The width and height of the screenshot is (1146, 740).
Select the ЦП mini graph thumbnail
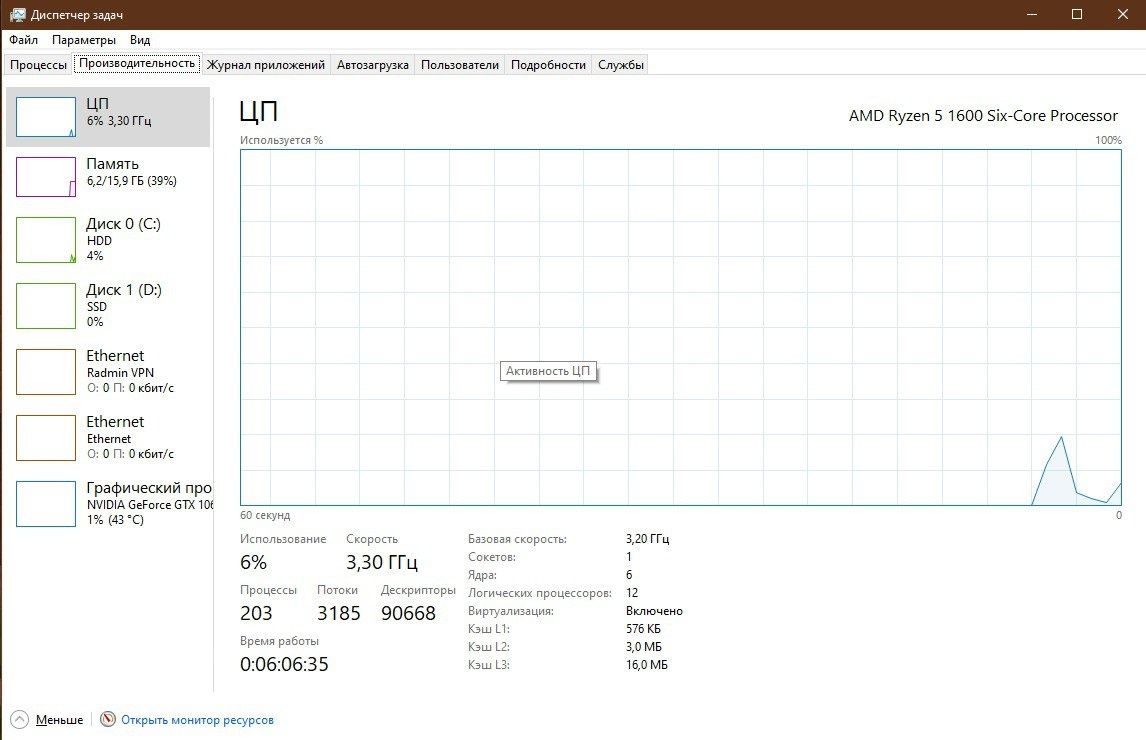coord(46,117)
